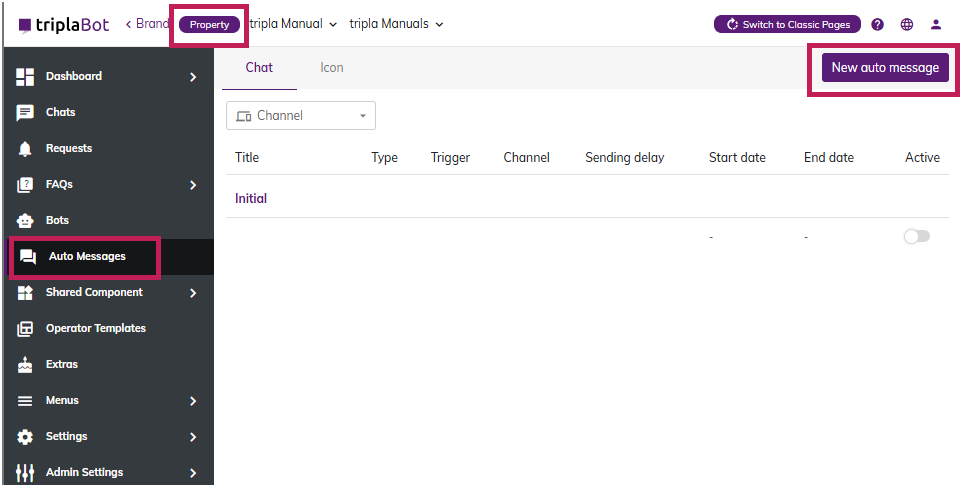The width and height of the screenshot is (964, 486).
Task: Toggle the Active switch in the Initial row
Action: click(x=916, y=237)
